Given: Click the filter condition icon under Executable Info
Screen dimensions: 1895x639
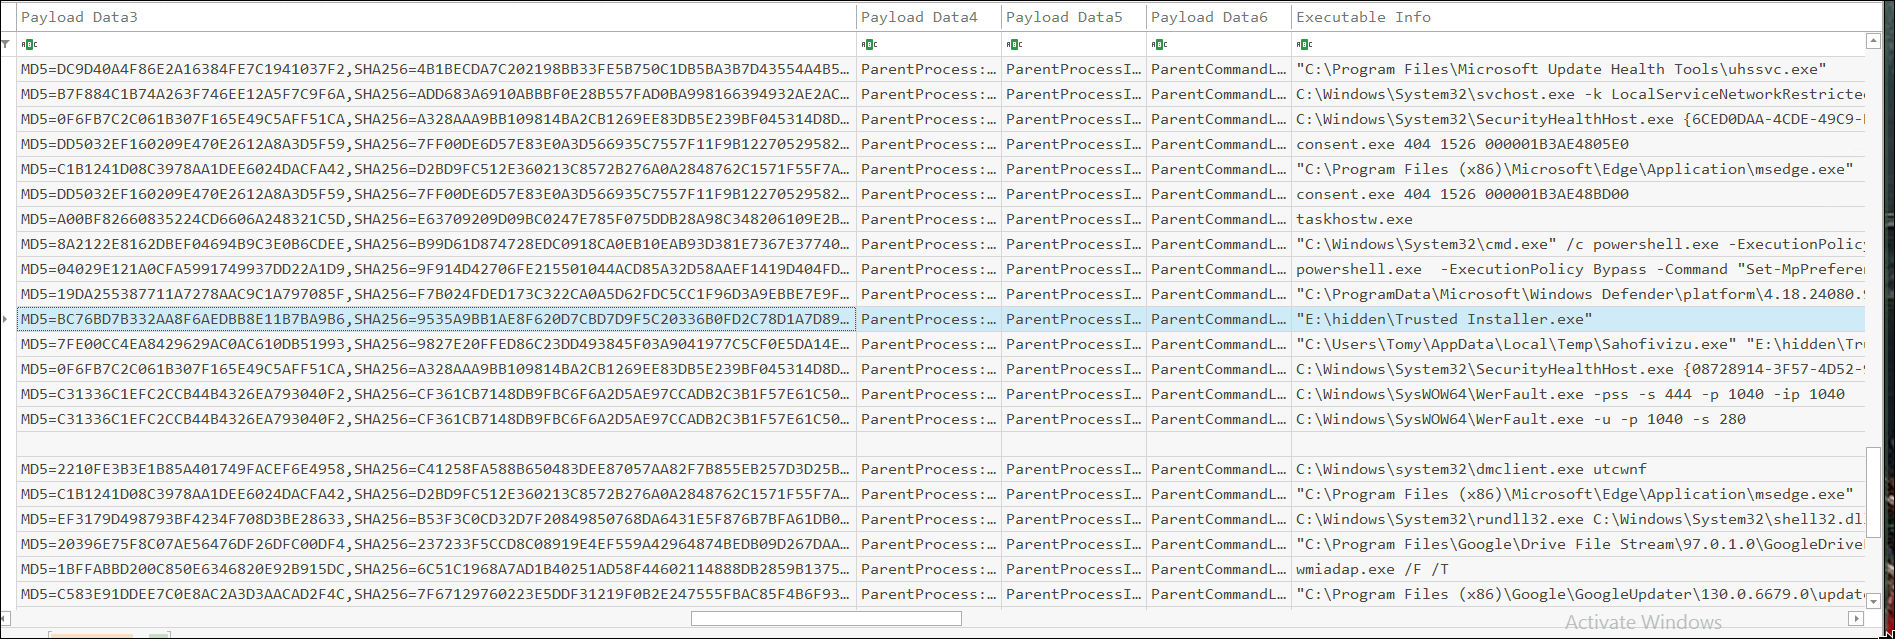Looking at the screenshot, I should click(1304, 44).
